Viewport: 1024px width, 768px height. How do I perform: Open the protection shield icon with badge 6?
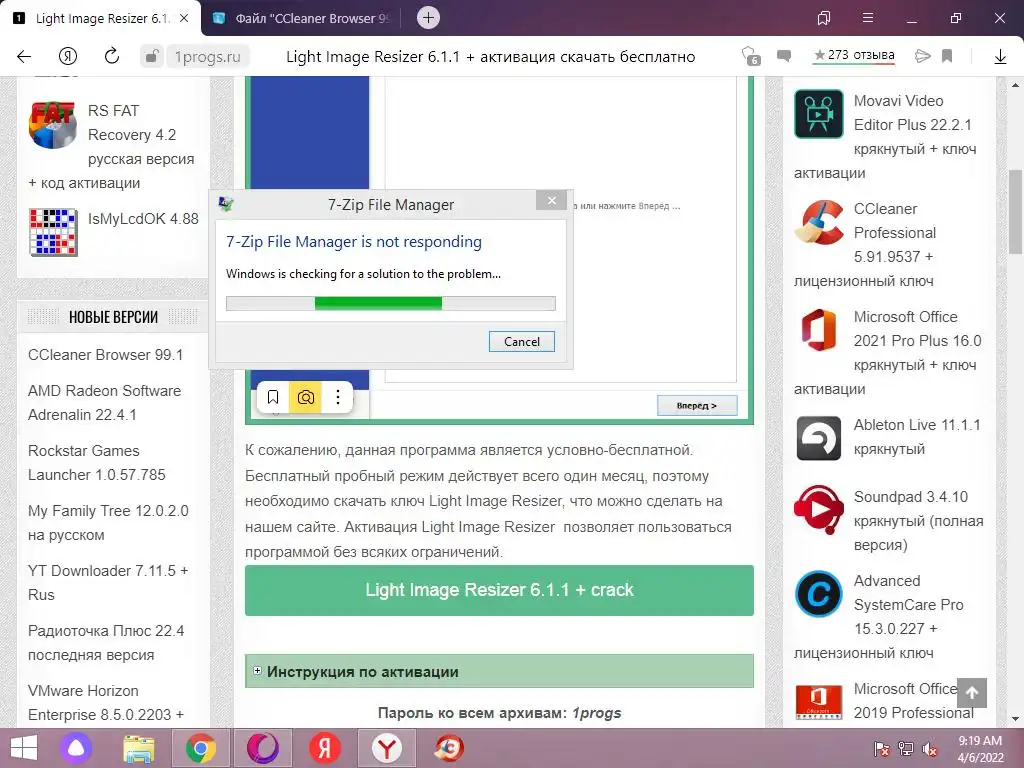[x=752, y=57]
